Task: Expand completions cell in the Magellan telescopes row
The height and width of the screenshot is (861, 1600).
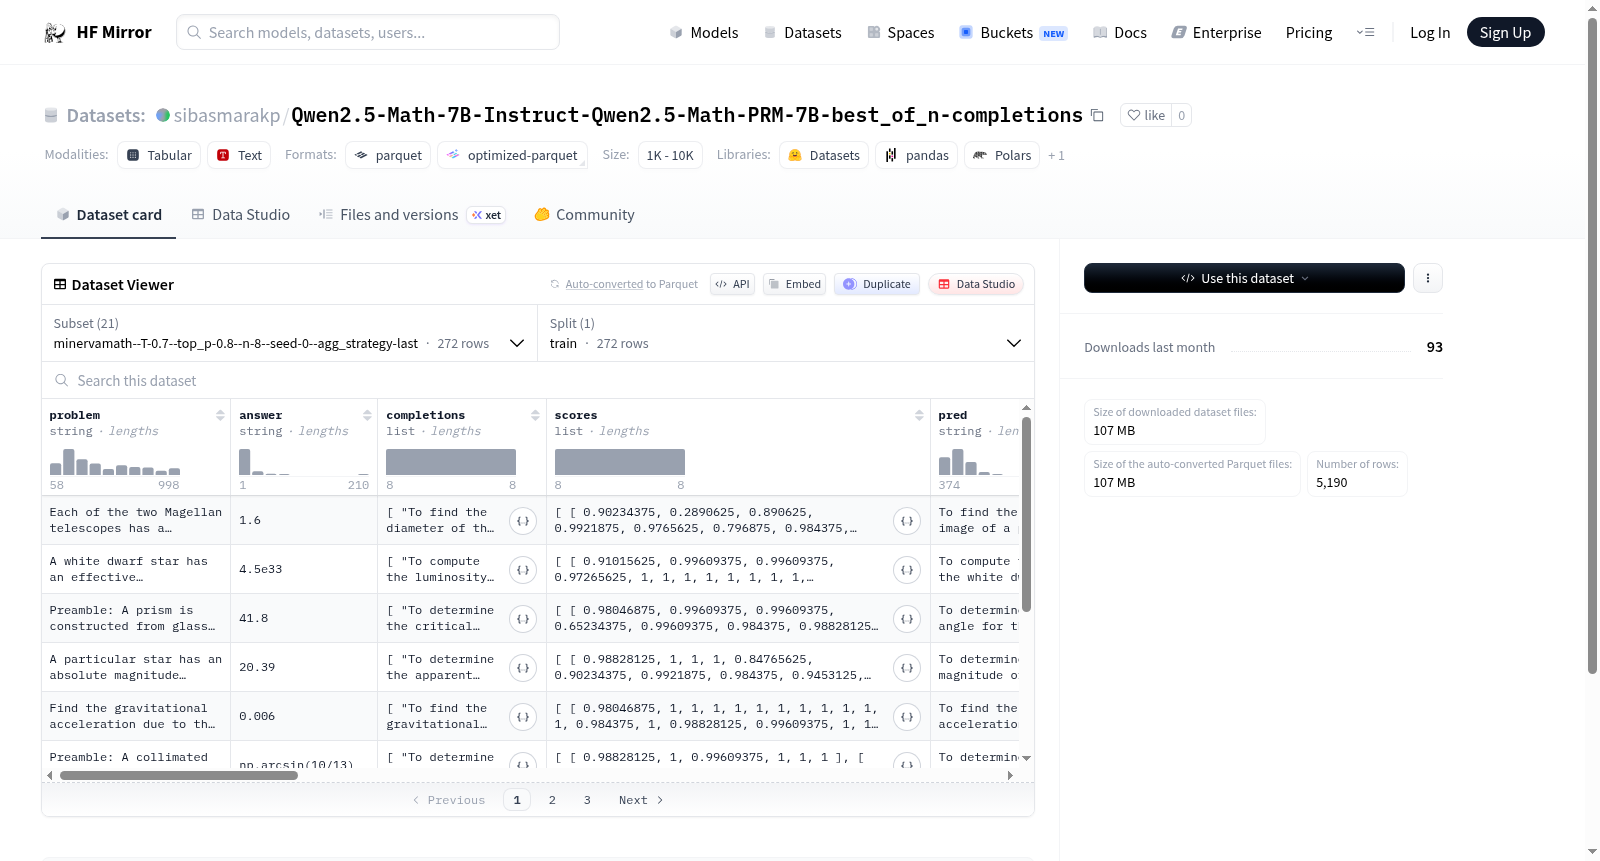Action: [523, 521]
